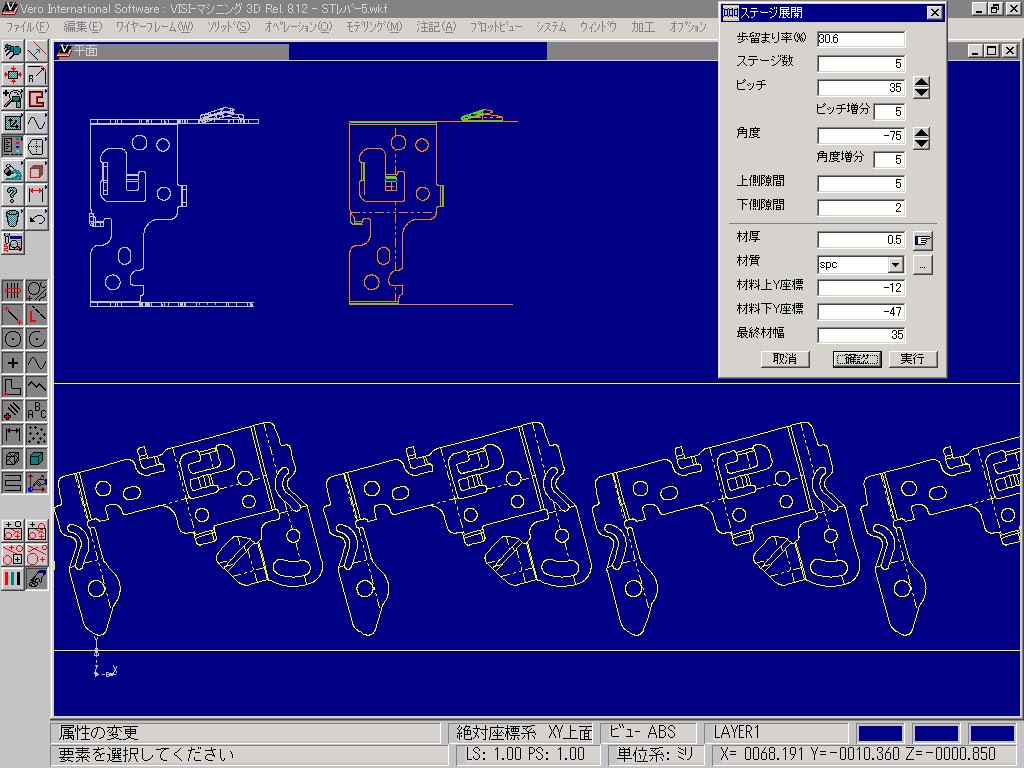Open the 材質 spc dropdown

[896, 264]
